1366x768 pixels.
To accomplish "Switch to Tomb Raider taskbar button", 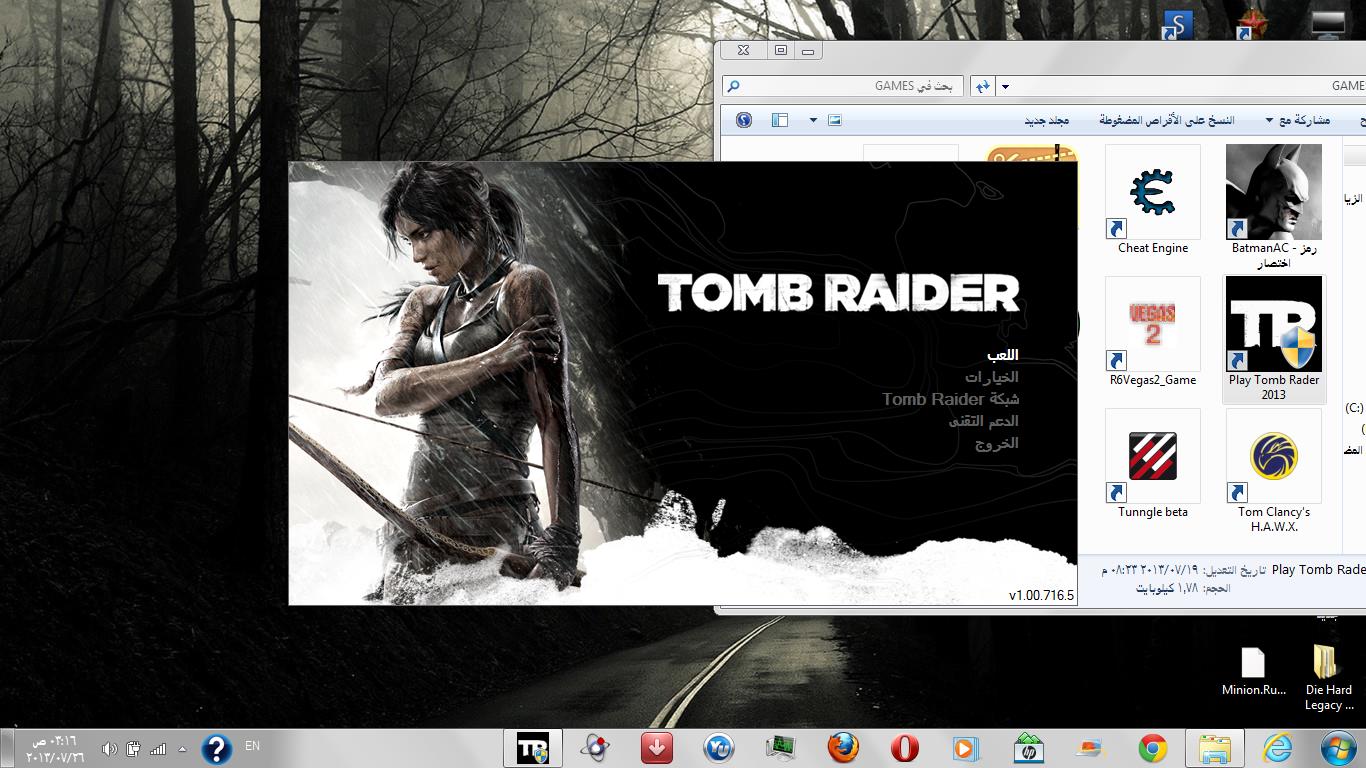I will [533, 748].
